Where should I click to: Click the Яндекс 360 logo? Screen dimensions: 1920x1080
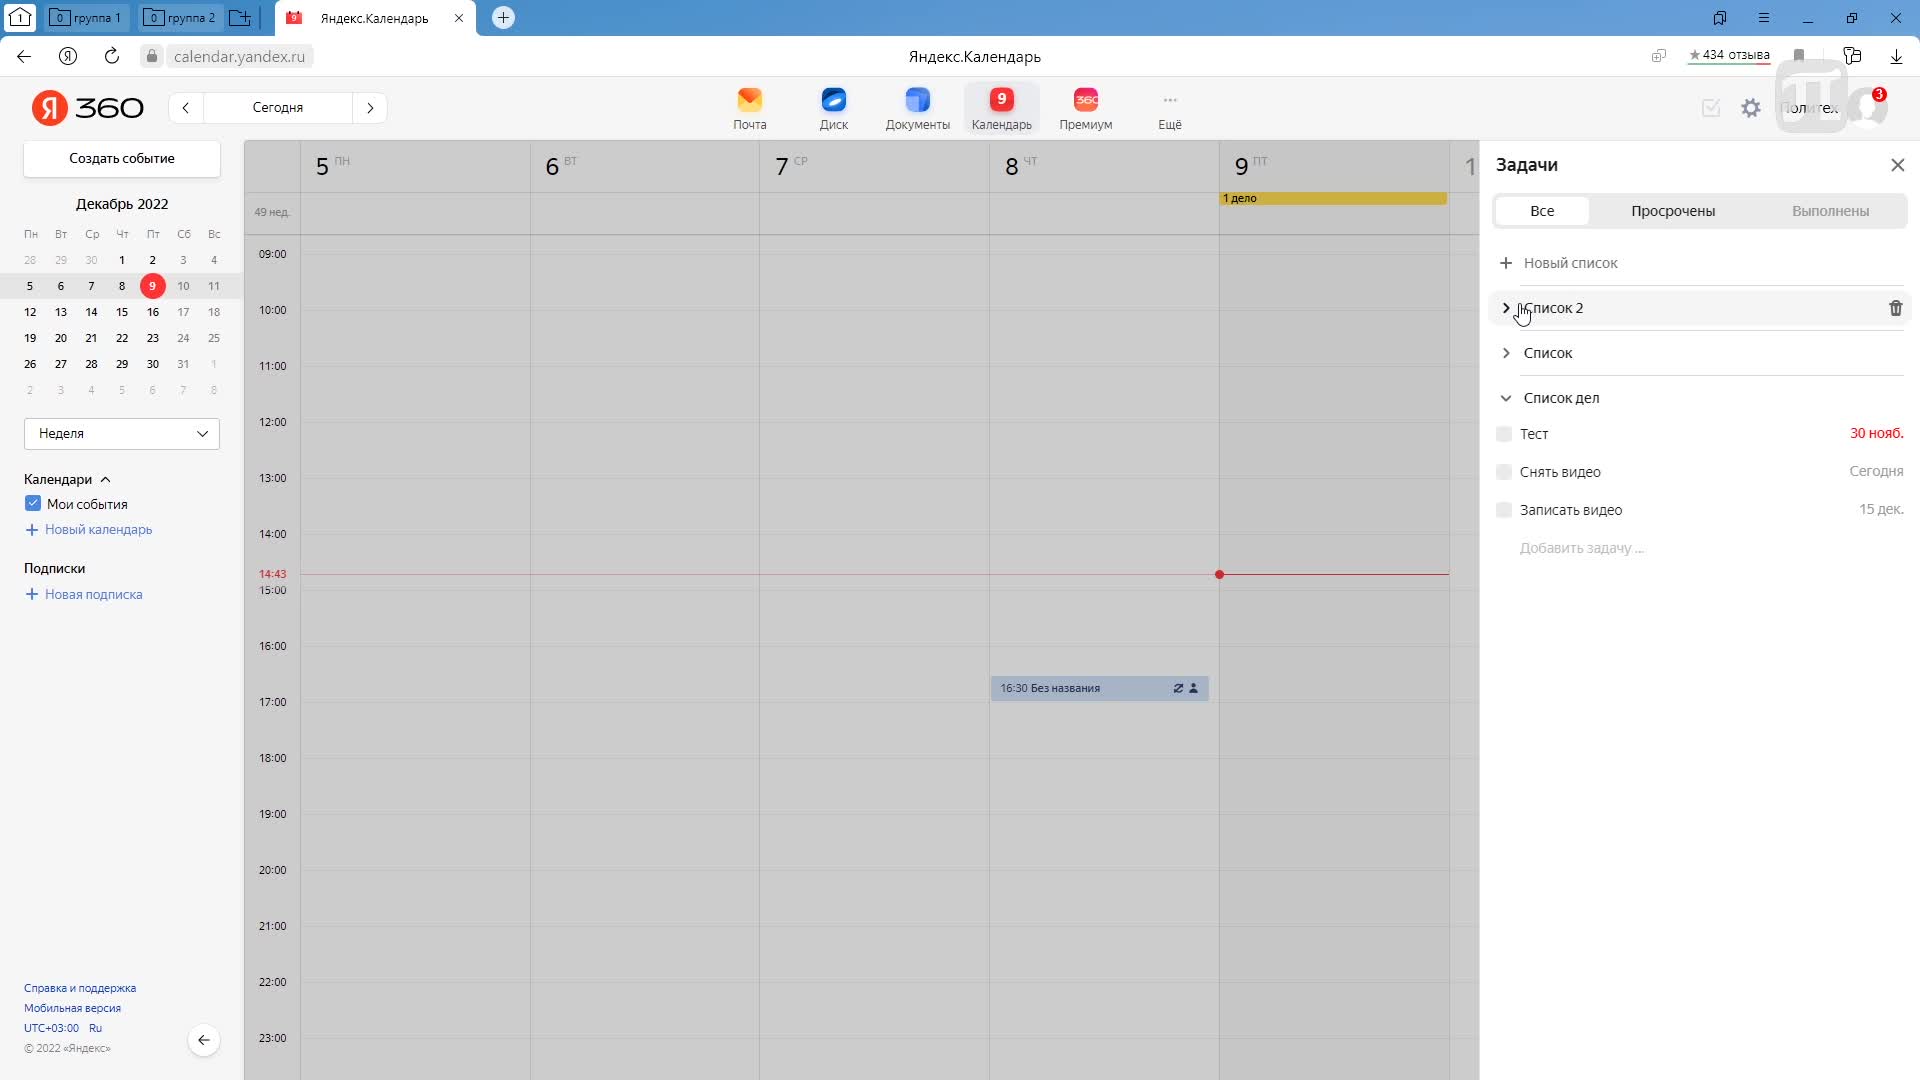pyautogui.click(x=88, y=108)
